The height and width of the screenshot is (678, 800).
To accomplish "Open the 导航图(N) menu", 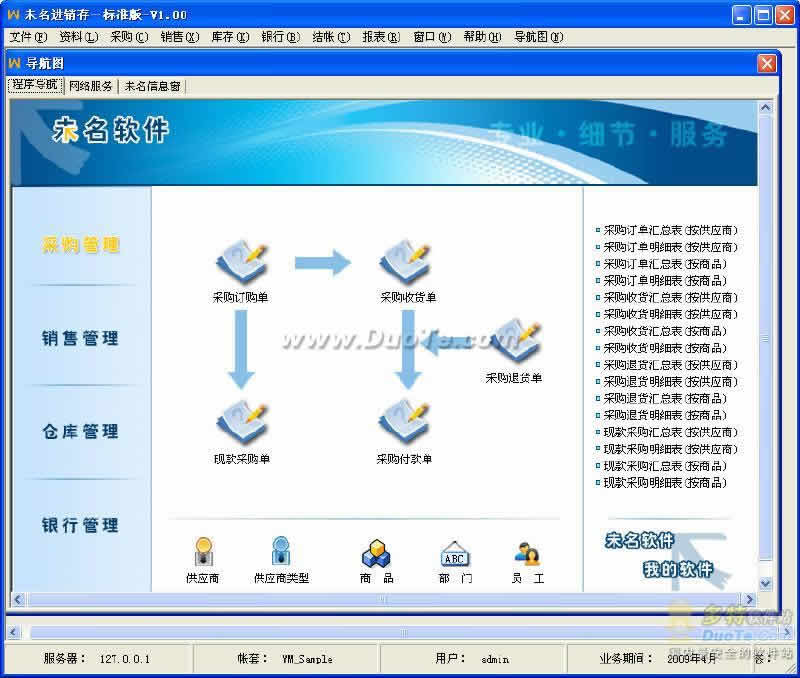I will tap(538, 37).
